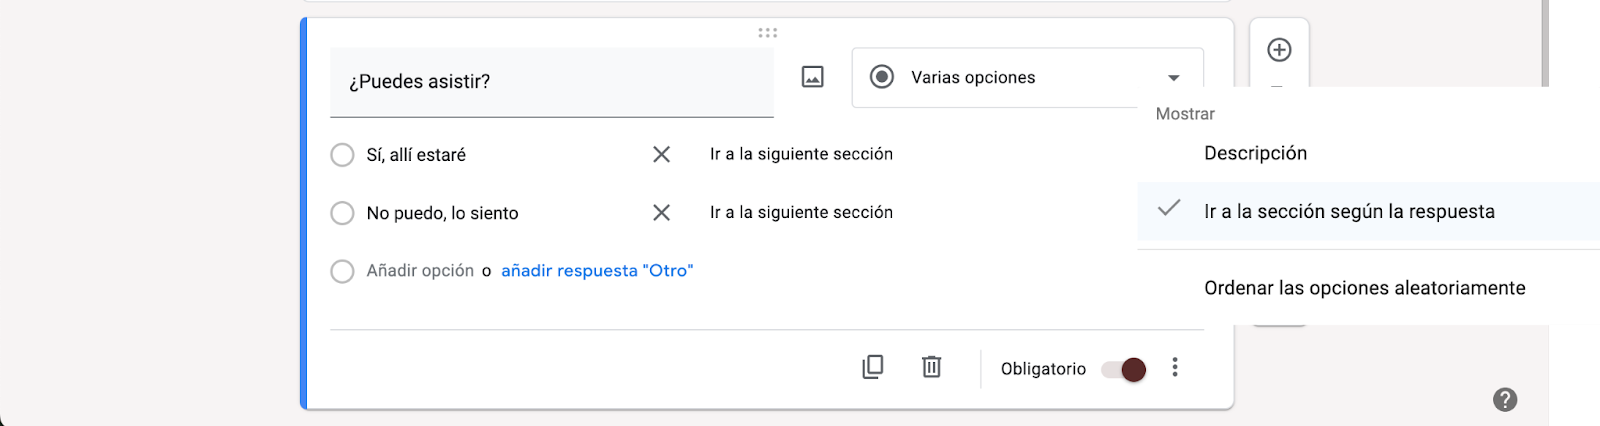
Task: Toggle the Obligatorio switch
Action: click(x=1123, y=369)
